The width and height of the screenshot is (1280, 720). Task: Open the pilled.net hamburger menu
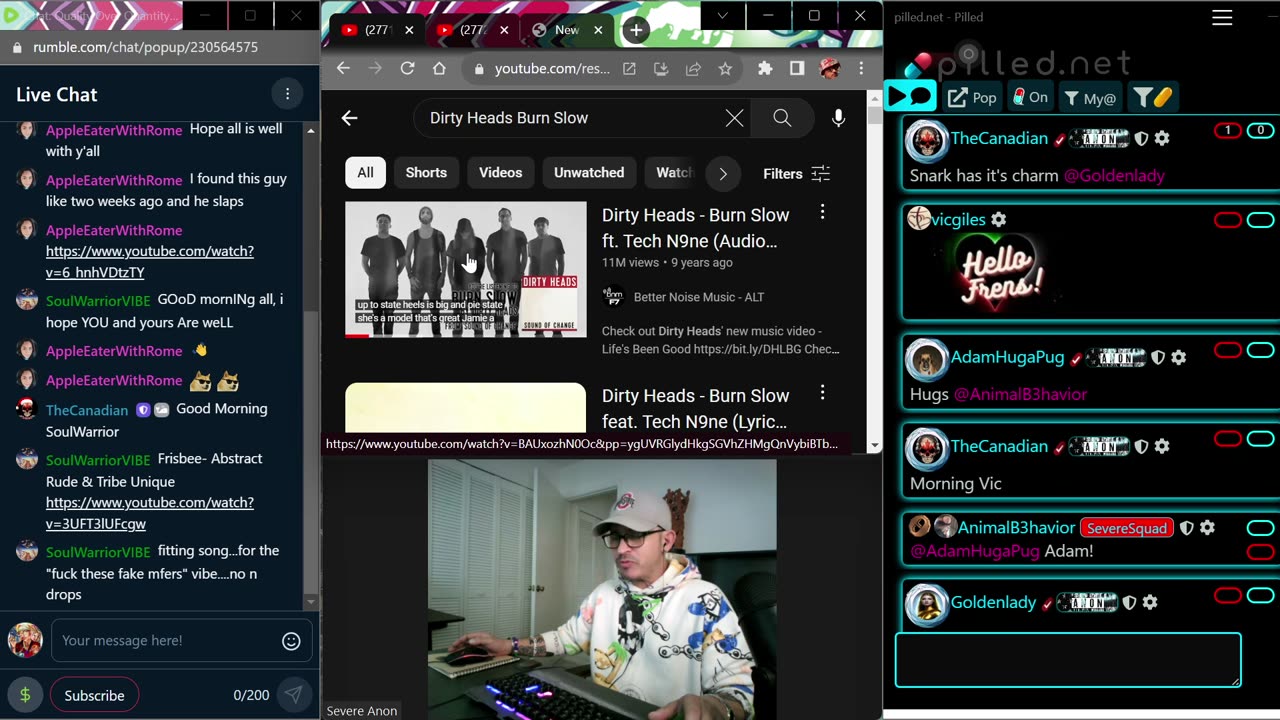tap(1222, 17)
